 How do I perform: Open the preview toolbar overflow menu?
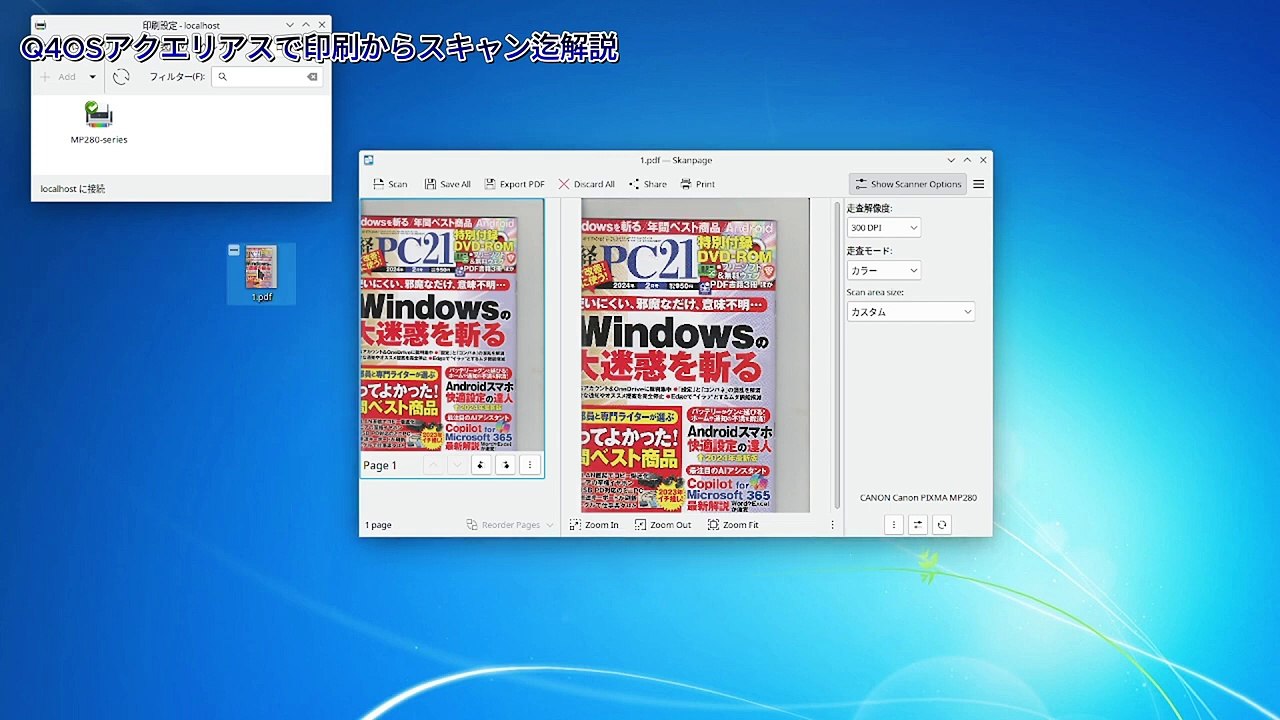click(832, 525)
